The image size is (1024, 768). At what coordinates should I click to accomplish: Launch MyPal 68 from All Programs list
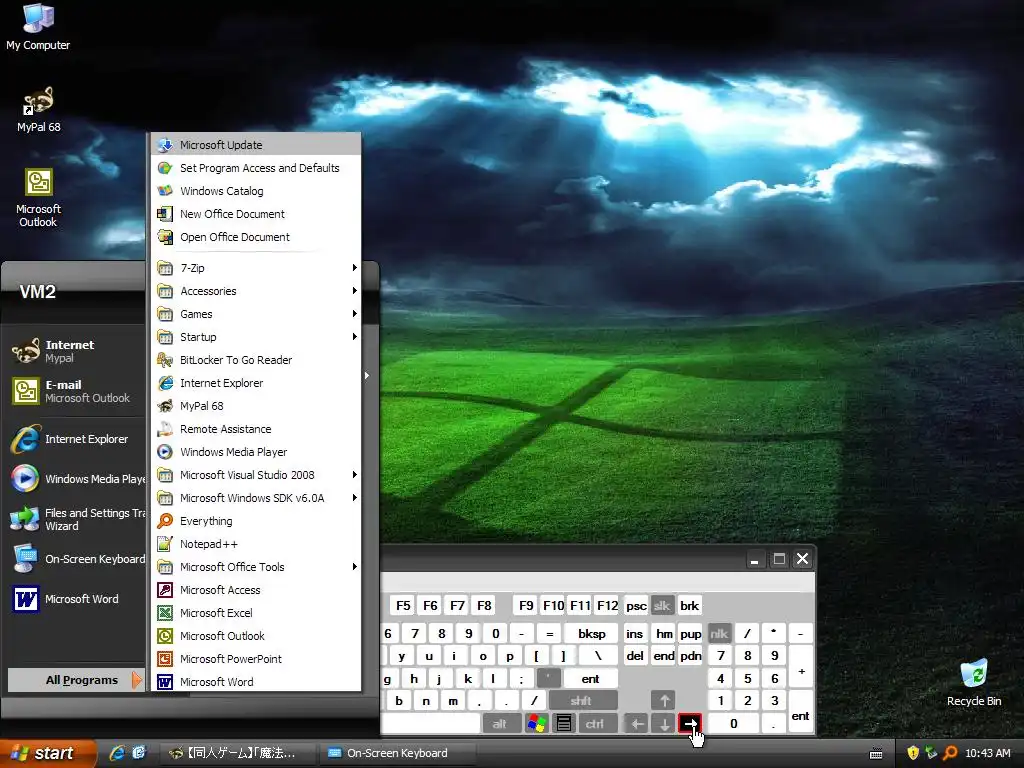coord(256,406)
